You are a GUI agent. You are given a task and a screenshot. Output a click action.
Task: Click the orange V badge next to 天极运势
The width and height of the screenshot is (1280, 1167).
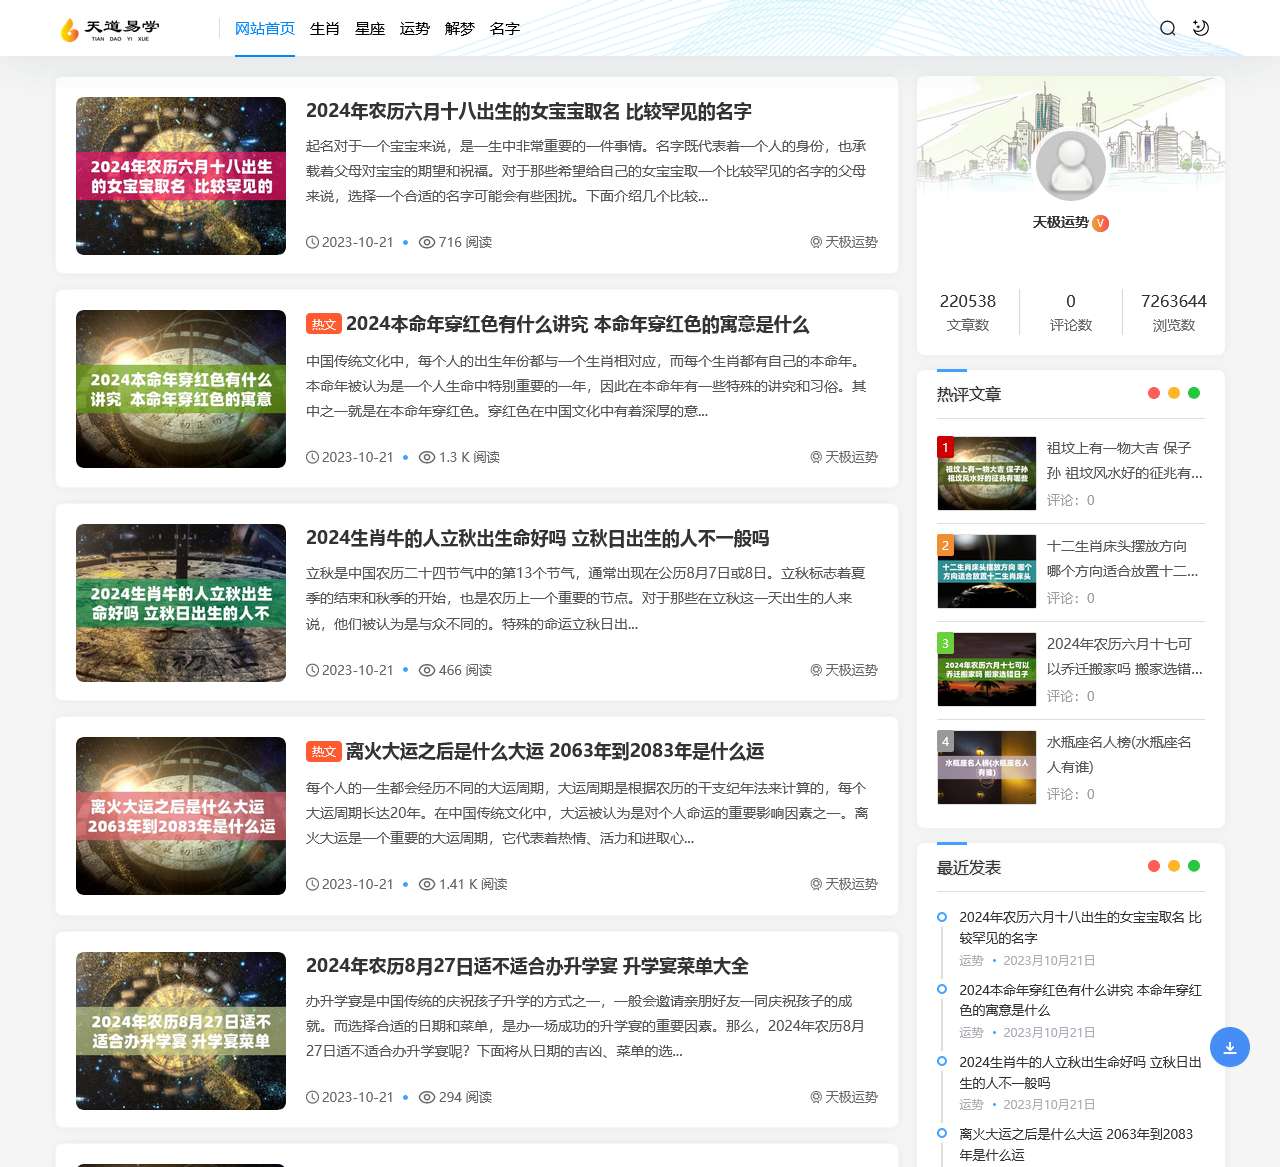1100,224
